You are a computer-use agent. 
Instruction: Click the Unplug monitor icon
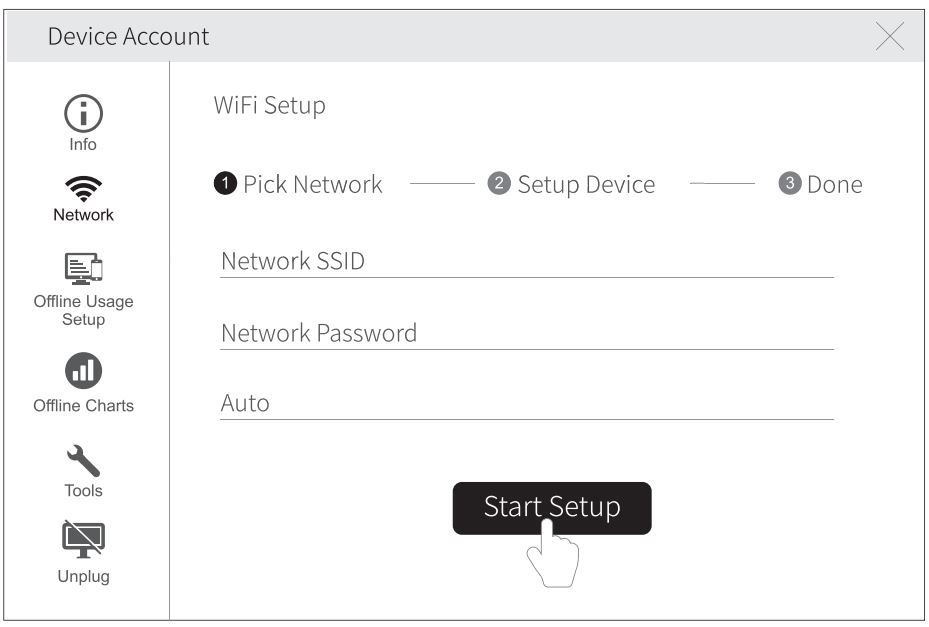pyautogui.click(x=83, y=540)
